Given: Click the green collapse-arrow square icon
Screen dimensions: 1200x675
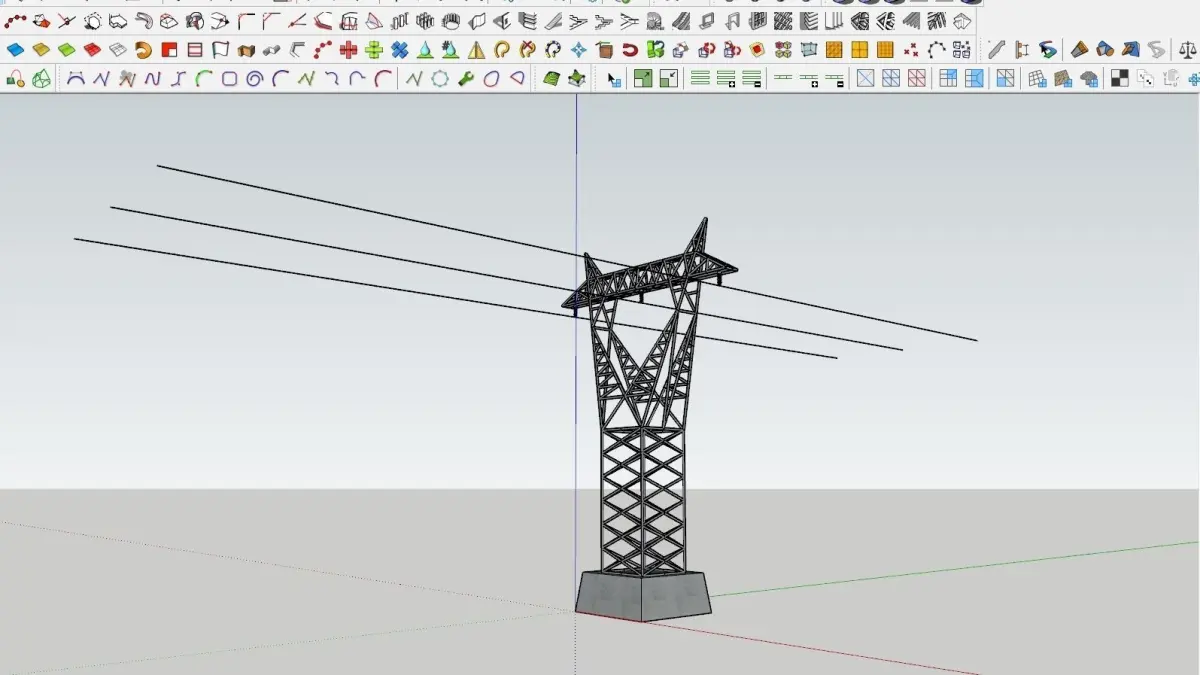Looking at the screenshot, I should tap(668, 78).
